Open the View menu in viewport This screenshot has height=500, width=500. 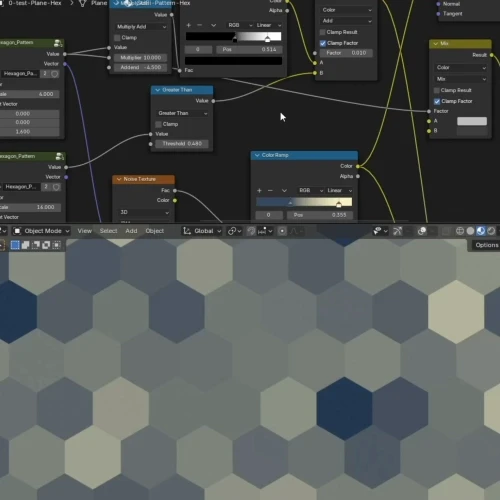(85, 231)
